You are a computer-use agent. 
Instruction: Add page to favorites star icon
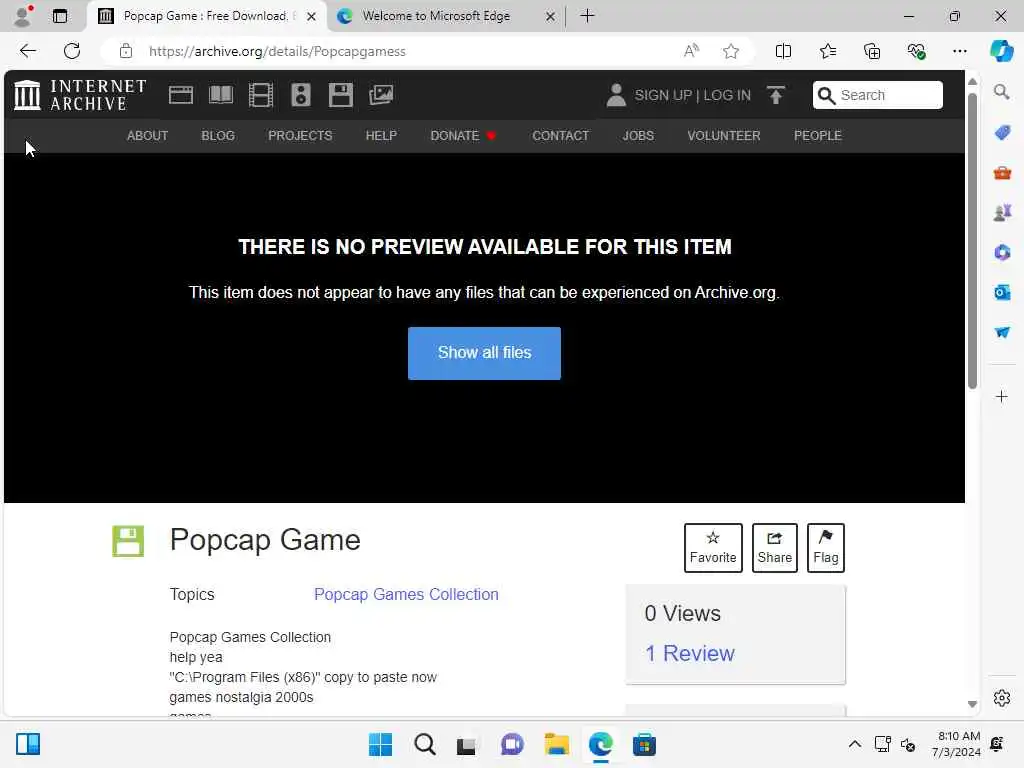click(x=731, y=51)
